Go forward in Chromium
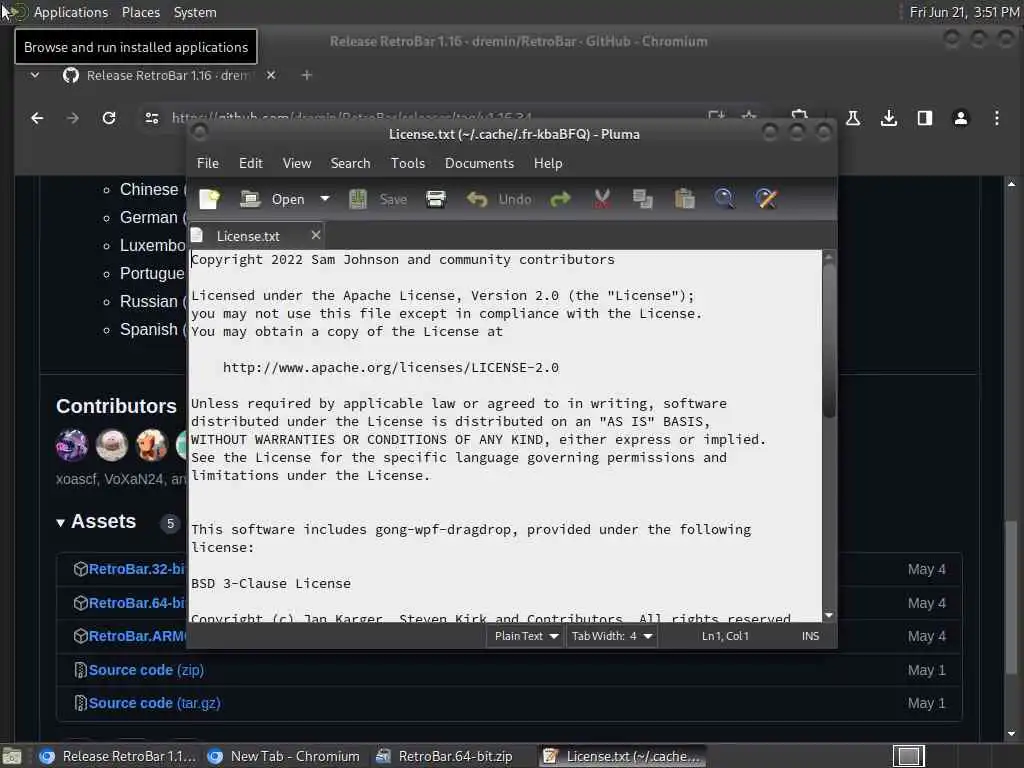The width and height of the screenshot is (1024, 768). pos(72,118)
